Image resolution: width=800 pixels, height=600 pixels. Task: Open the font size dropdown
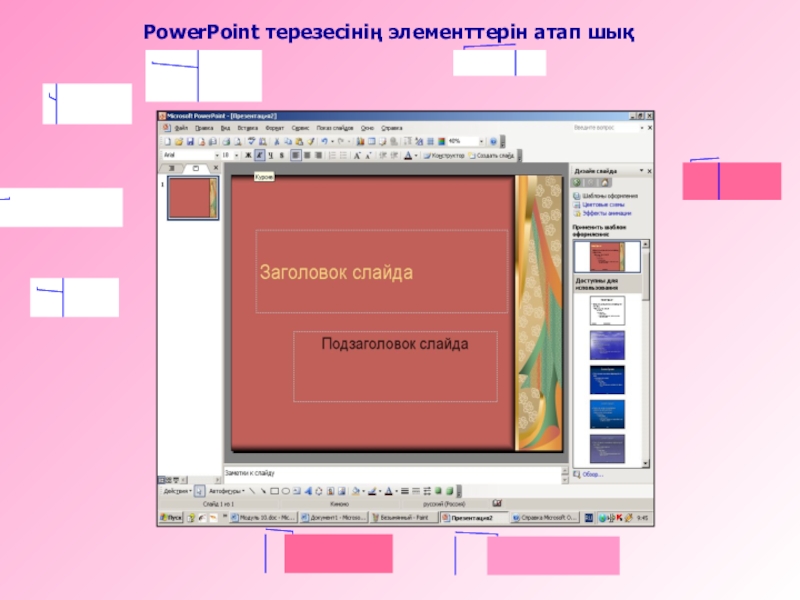[236, 156]
